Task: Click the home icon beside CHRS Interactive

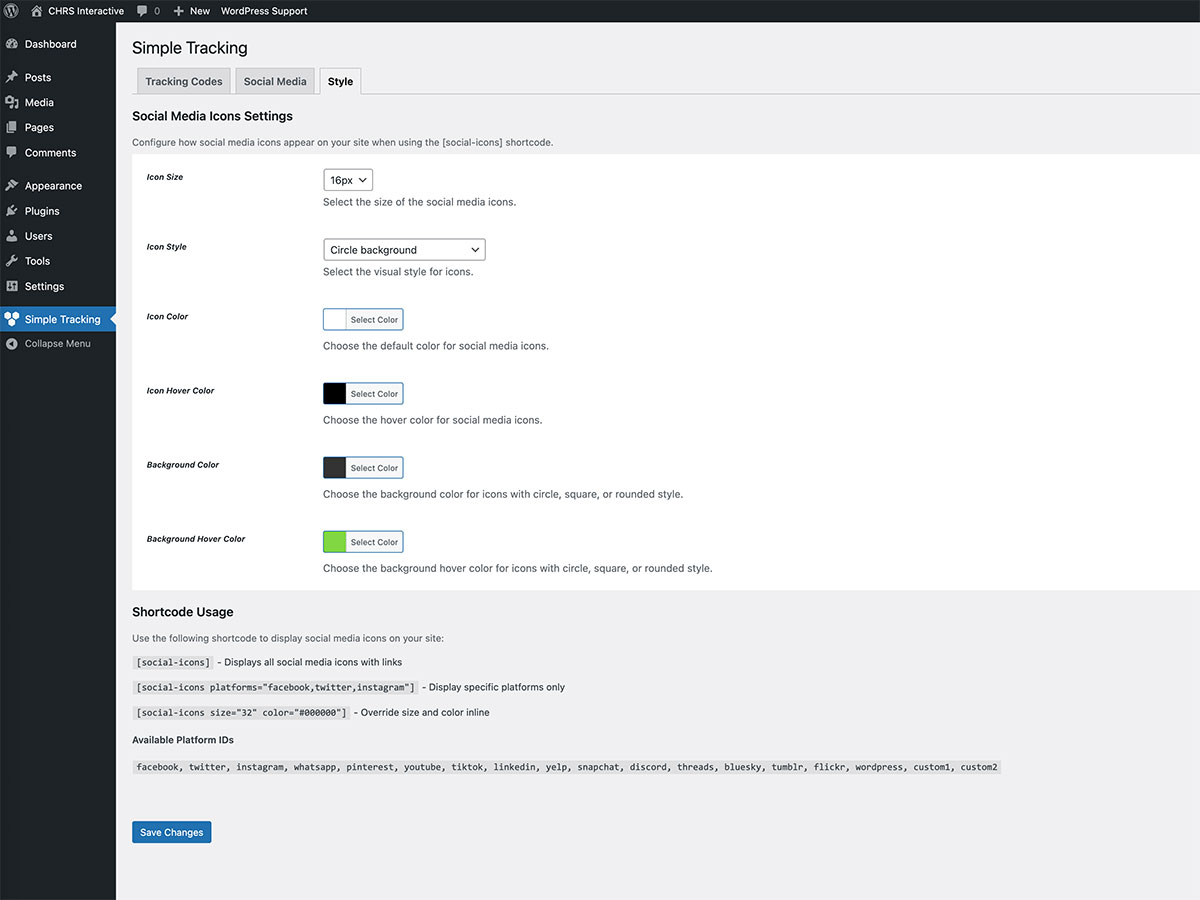Action: click(x=37, y=11)
